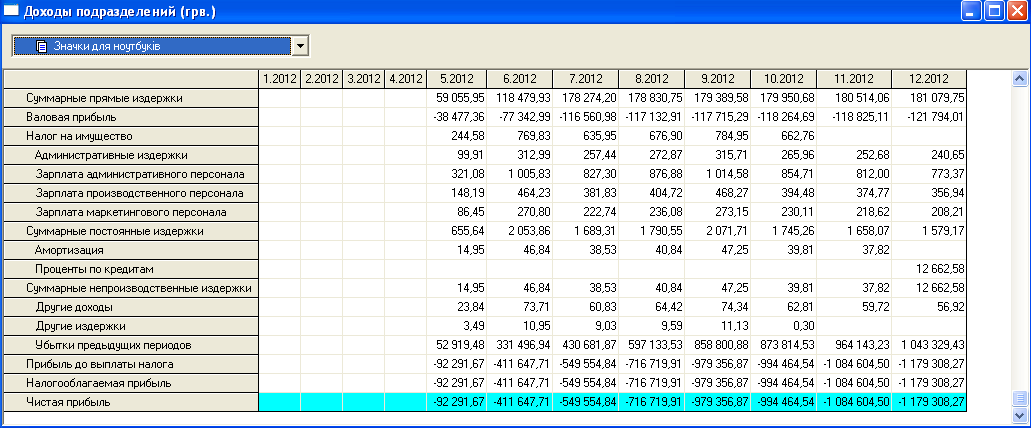
Task: Click admin salary cell 1 014,58
Action: coord(717,174)
